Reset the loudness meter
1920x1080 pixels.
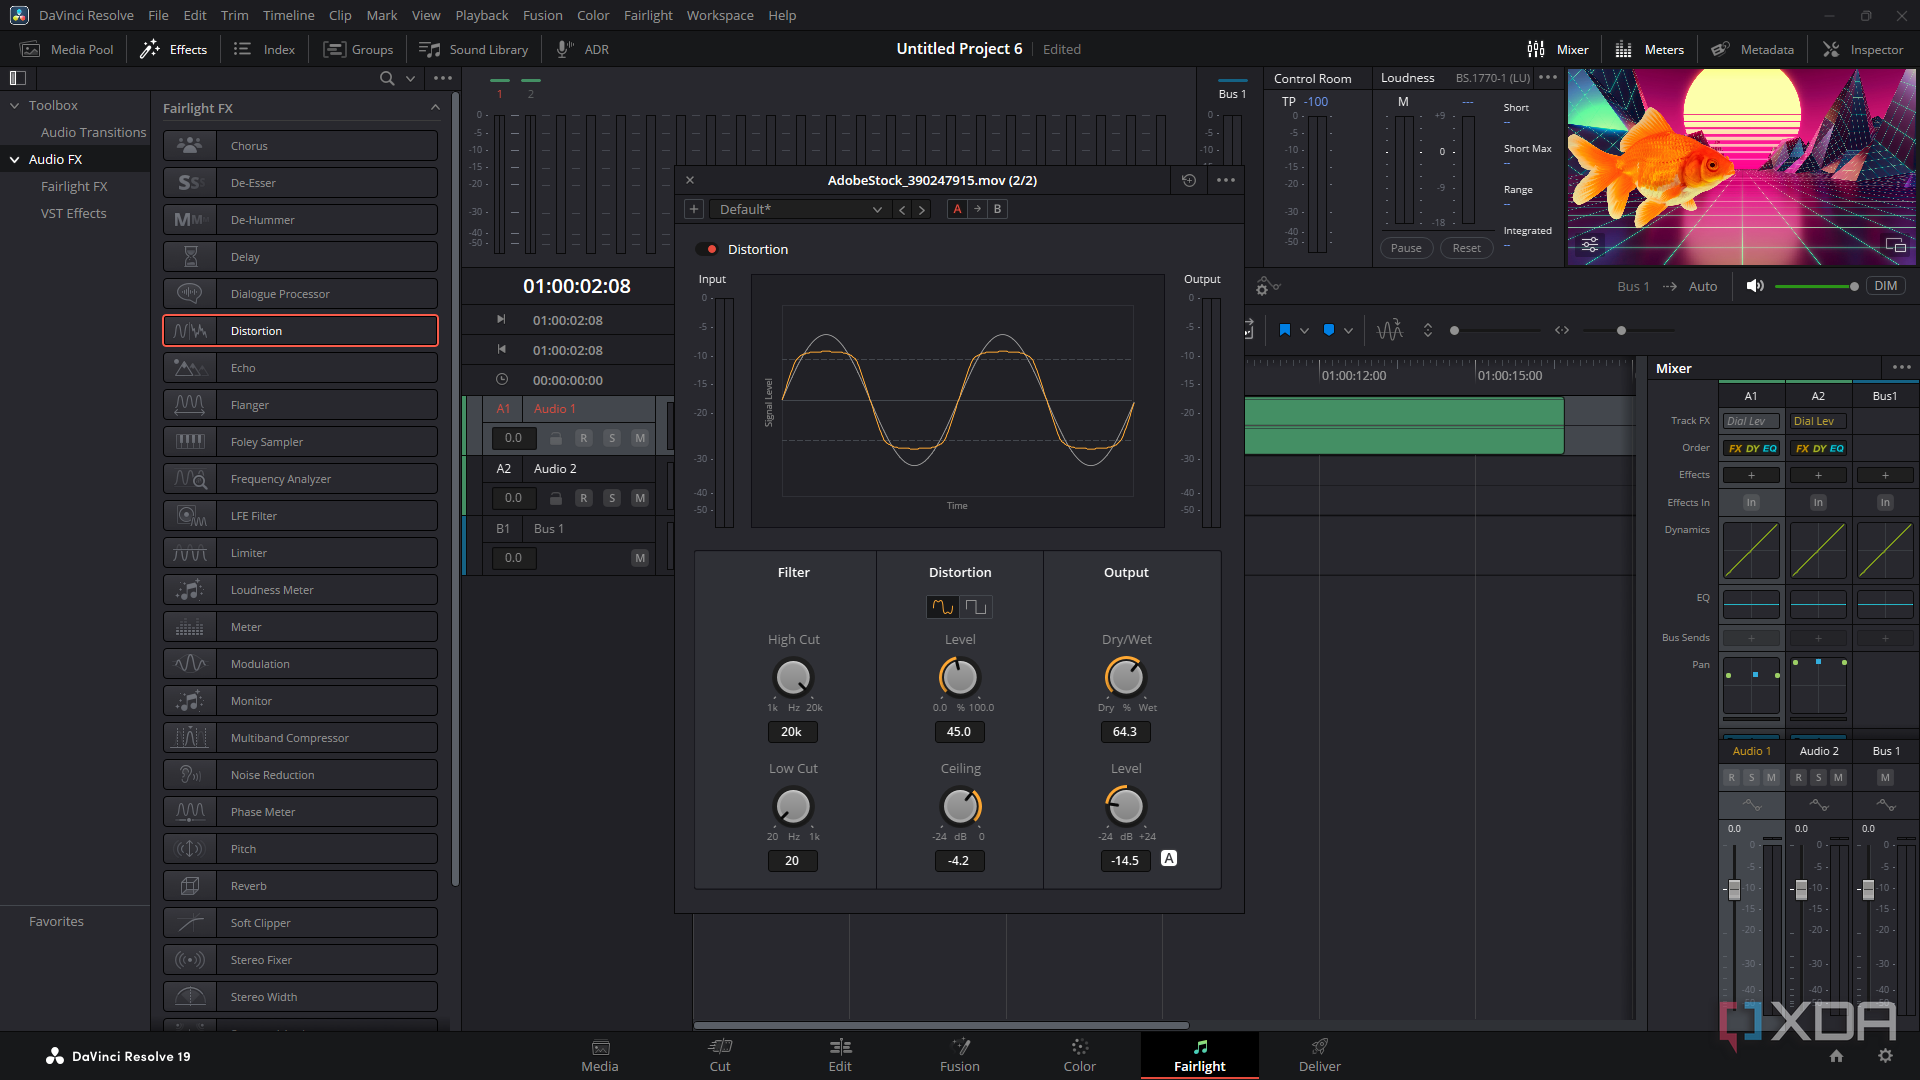pyautogui.click(x=1467, y=248)
